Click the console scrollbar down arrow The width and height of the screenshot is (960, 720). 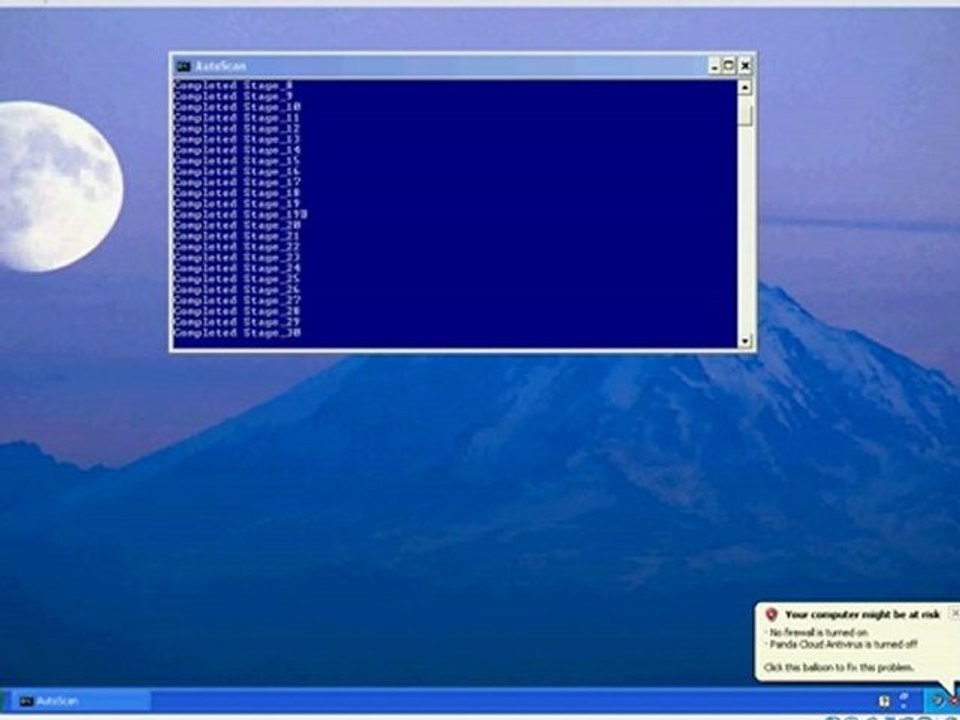[744, 340]
